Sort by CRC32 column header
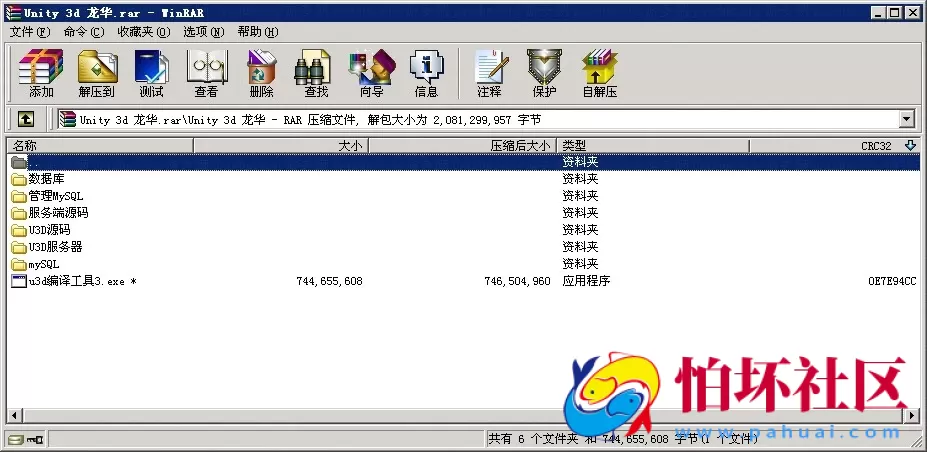927x452 pixels. (835, 145)
